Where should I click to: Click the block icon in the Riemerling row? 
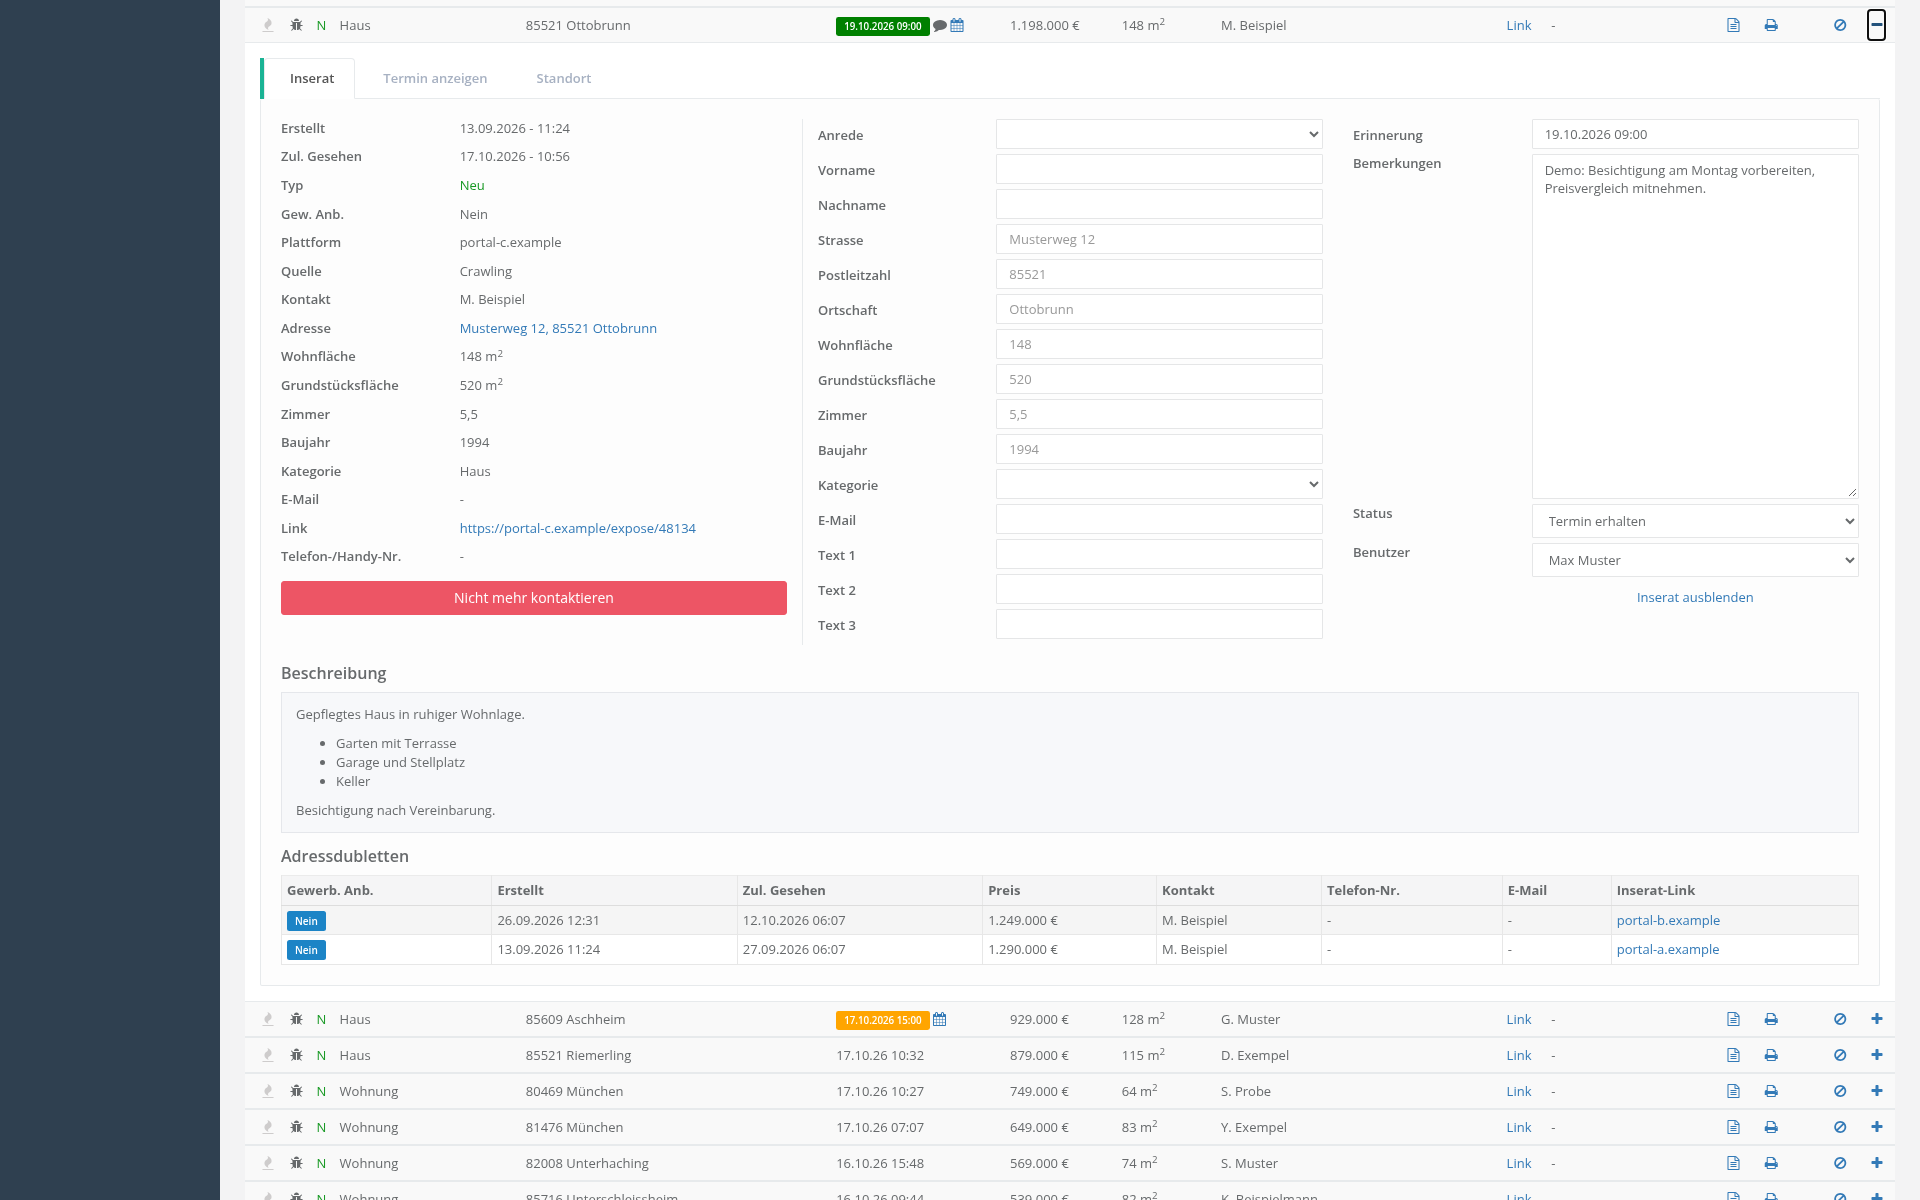[1840, 1055]
